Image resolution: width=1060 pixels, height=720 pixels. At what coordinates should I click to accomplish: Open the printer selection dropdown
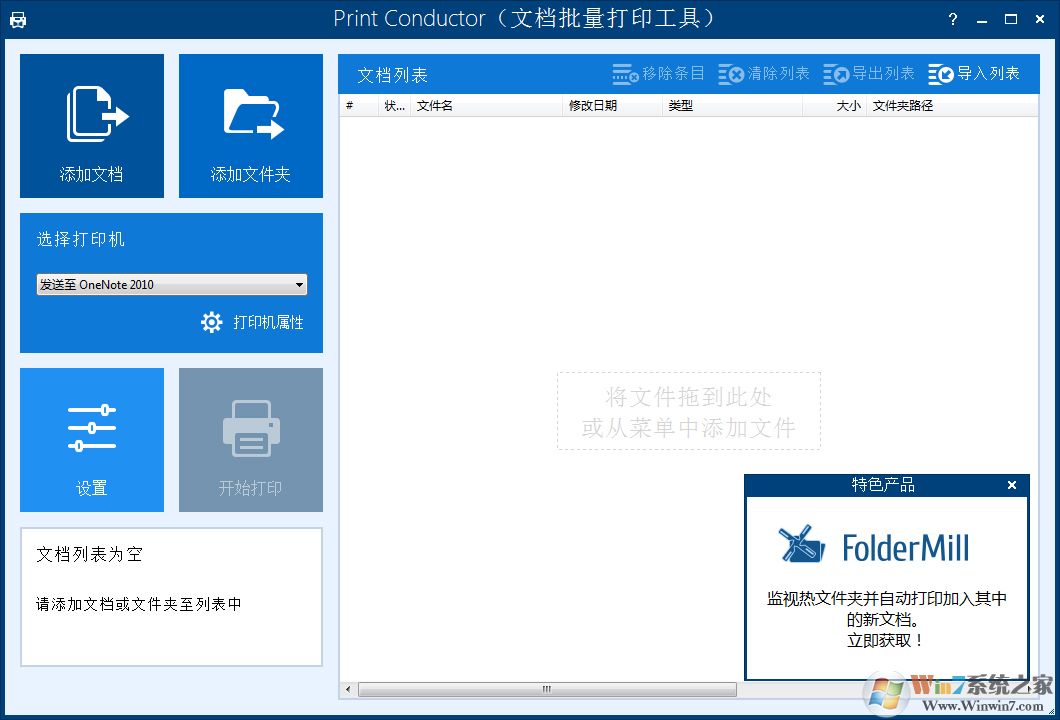click(297, 284)
